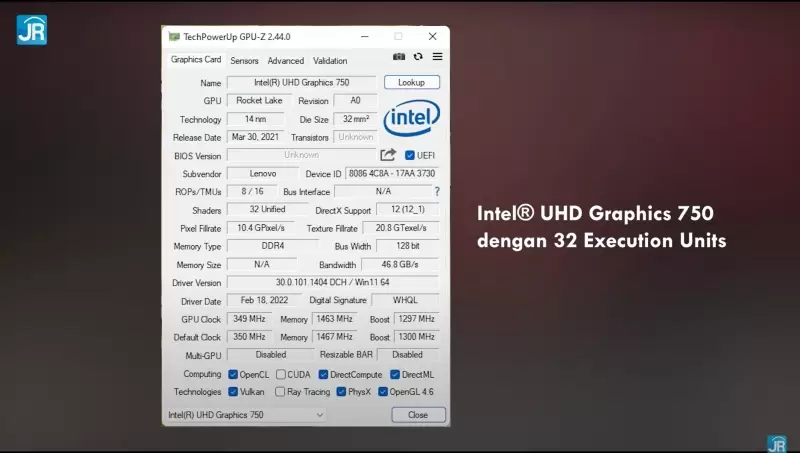The height and width of the screenshot is (453, 800).
Task: Click the Default Clock field 350 MHz
Action: [x=249, y=337]
